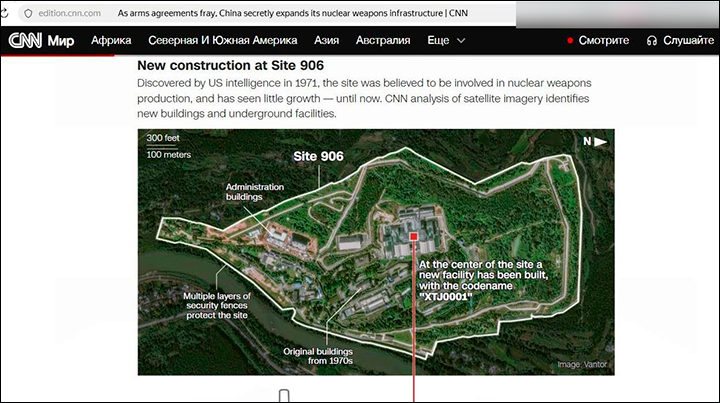The height and width of the screenshot is (403, 720).
Task: Open the Мир edition section
Action: pos(61,41)
